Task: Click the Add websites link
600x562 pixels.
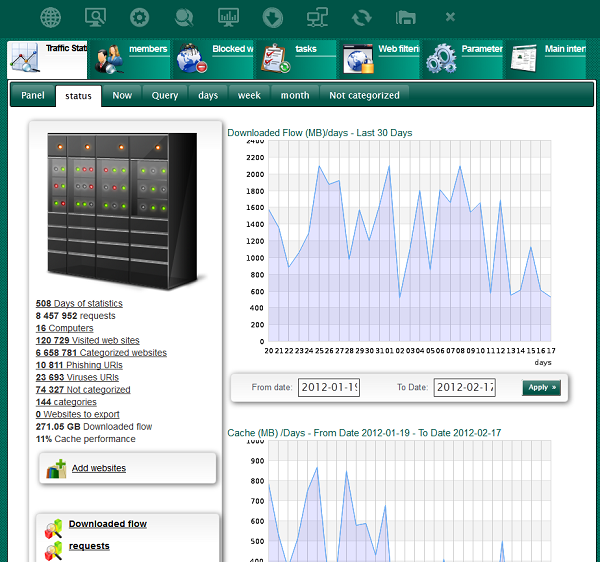Action: [x=99, y=468]
